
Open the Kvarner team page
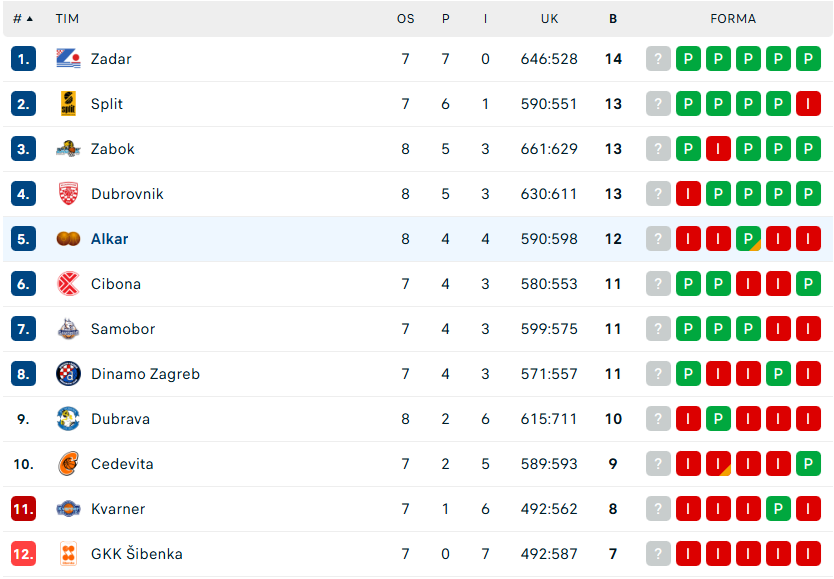click(x=118, y=509)
